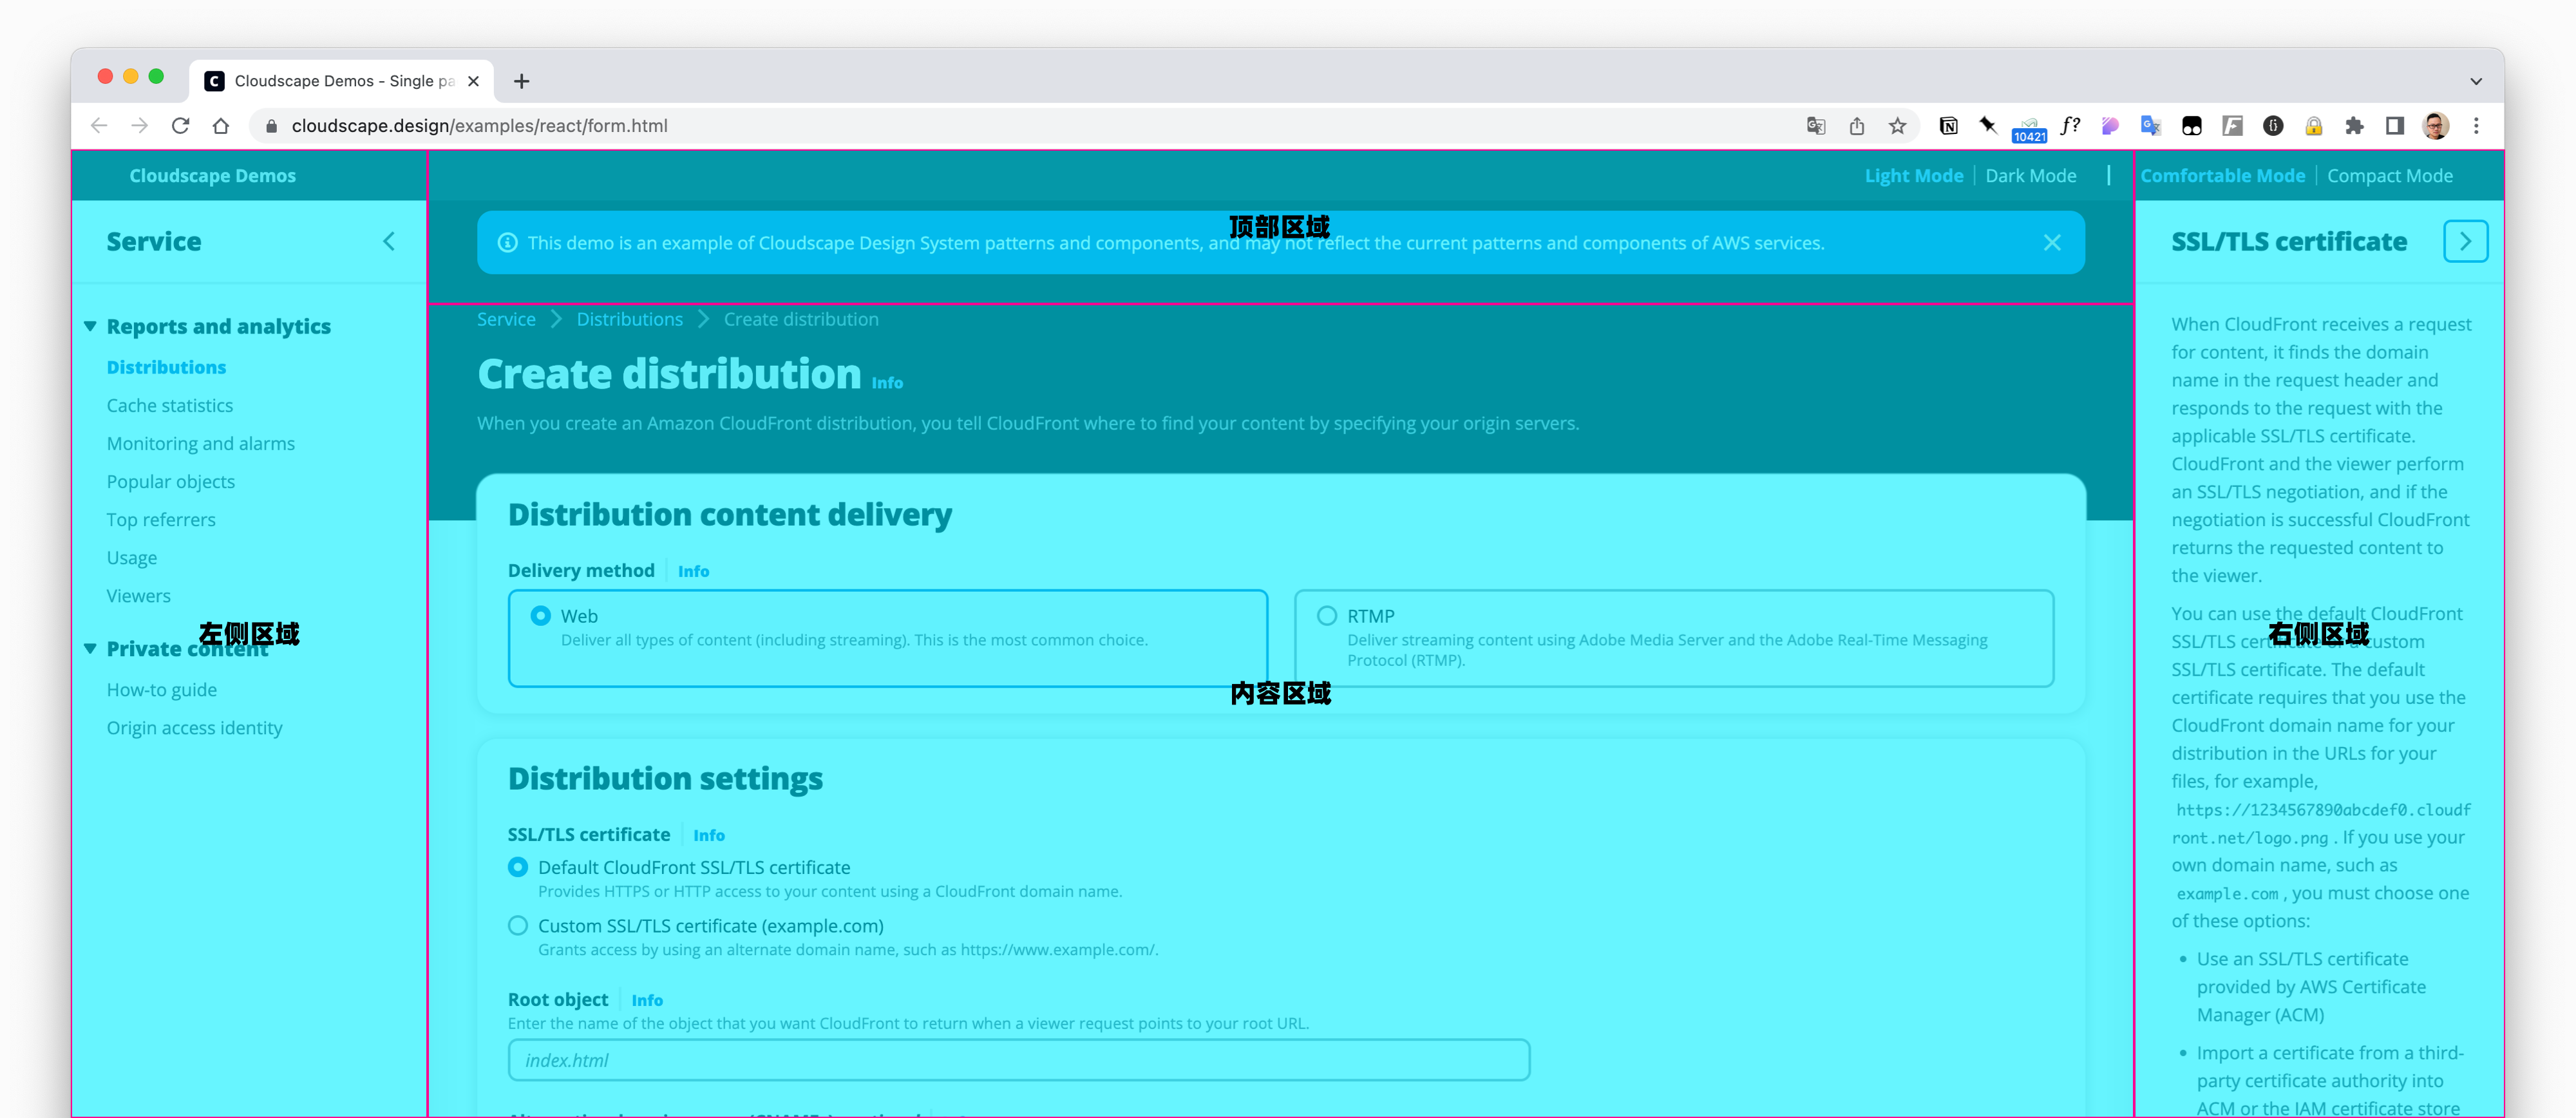Go back in browser history

(98, 125)
